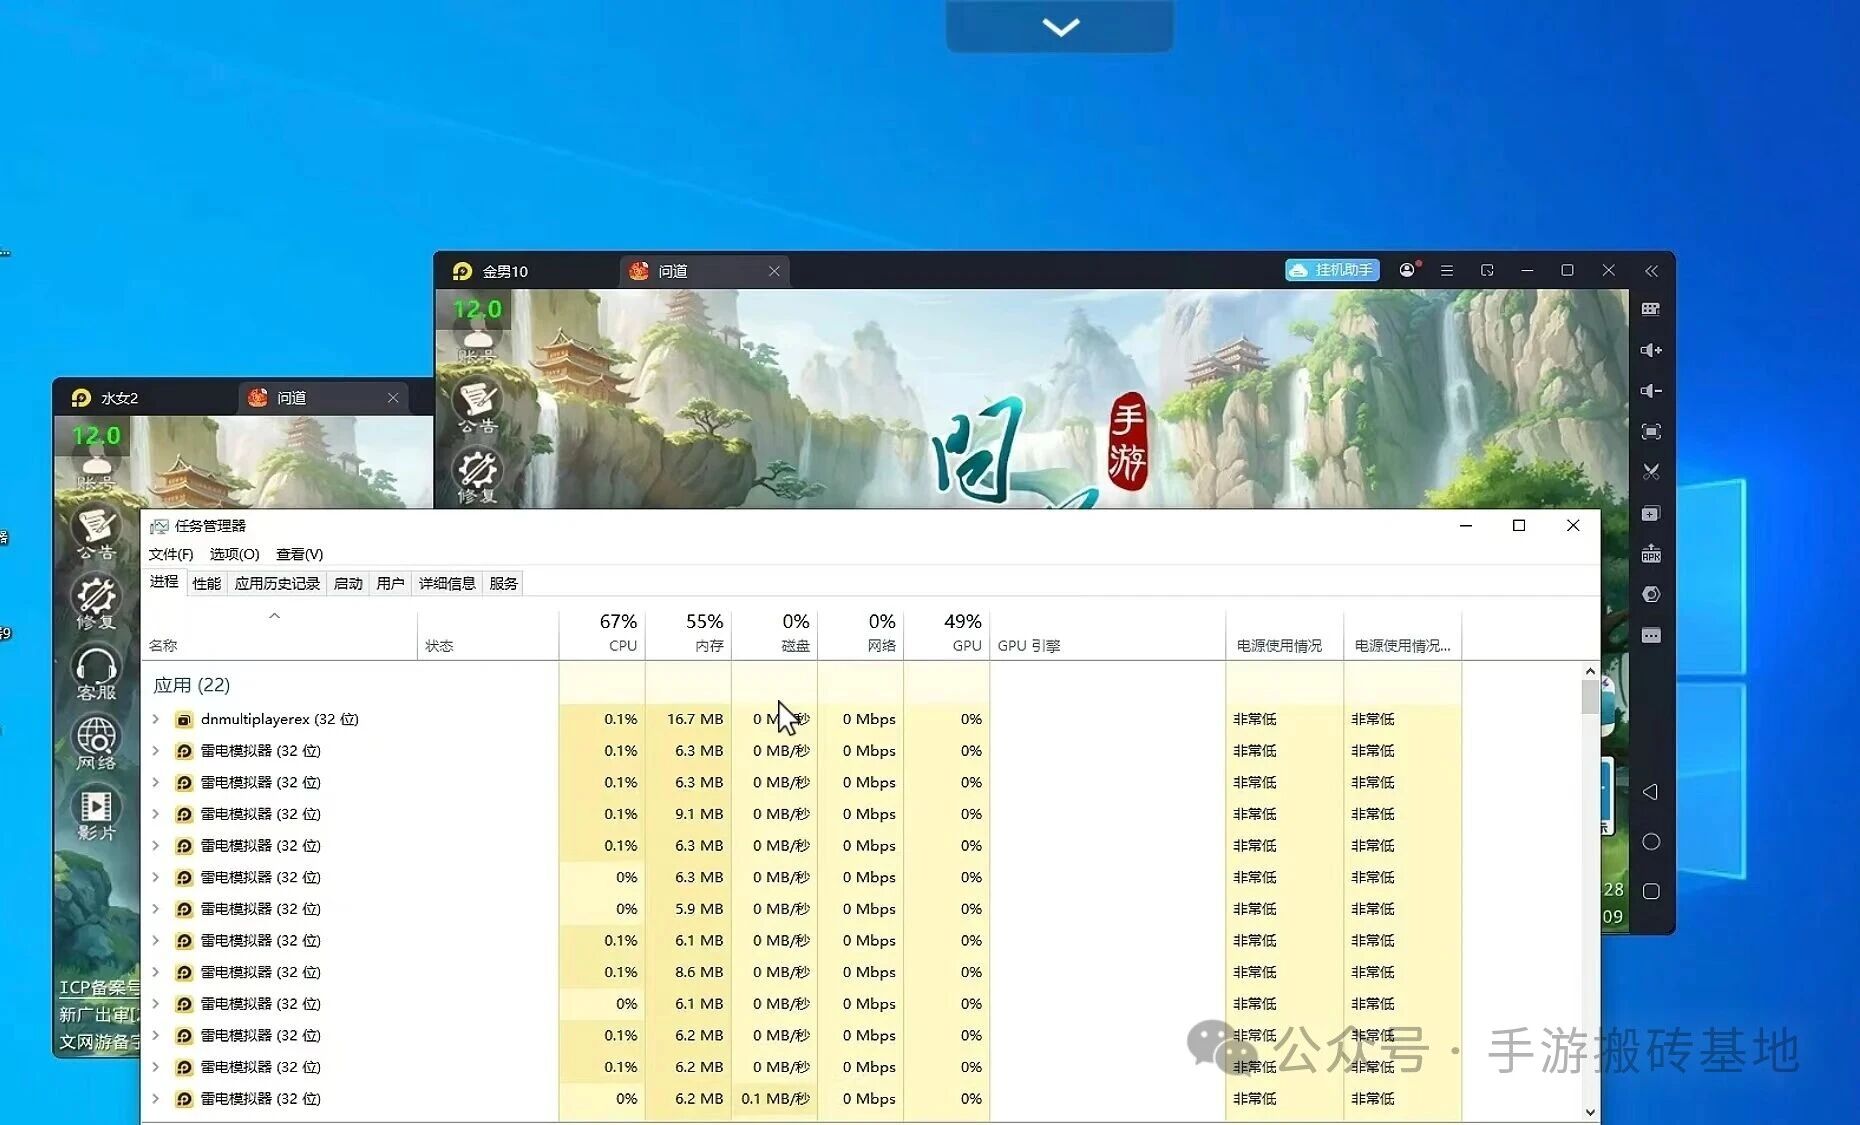Select the 应用 (22) group heading

(x=192, y=685)
